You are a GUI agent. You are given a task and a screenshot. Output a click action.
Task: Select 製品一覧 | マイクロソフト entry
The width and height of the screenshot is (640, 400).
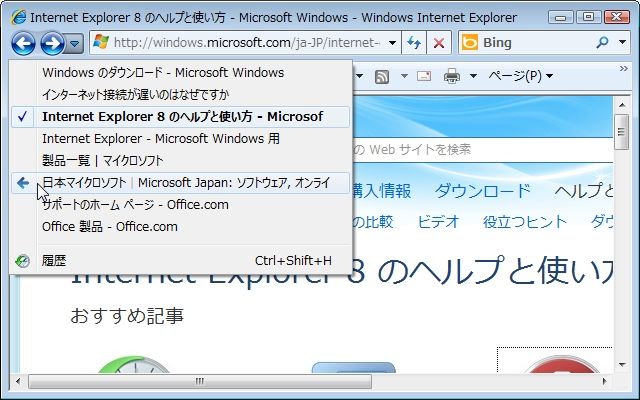click(x=180, y=161)
